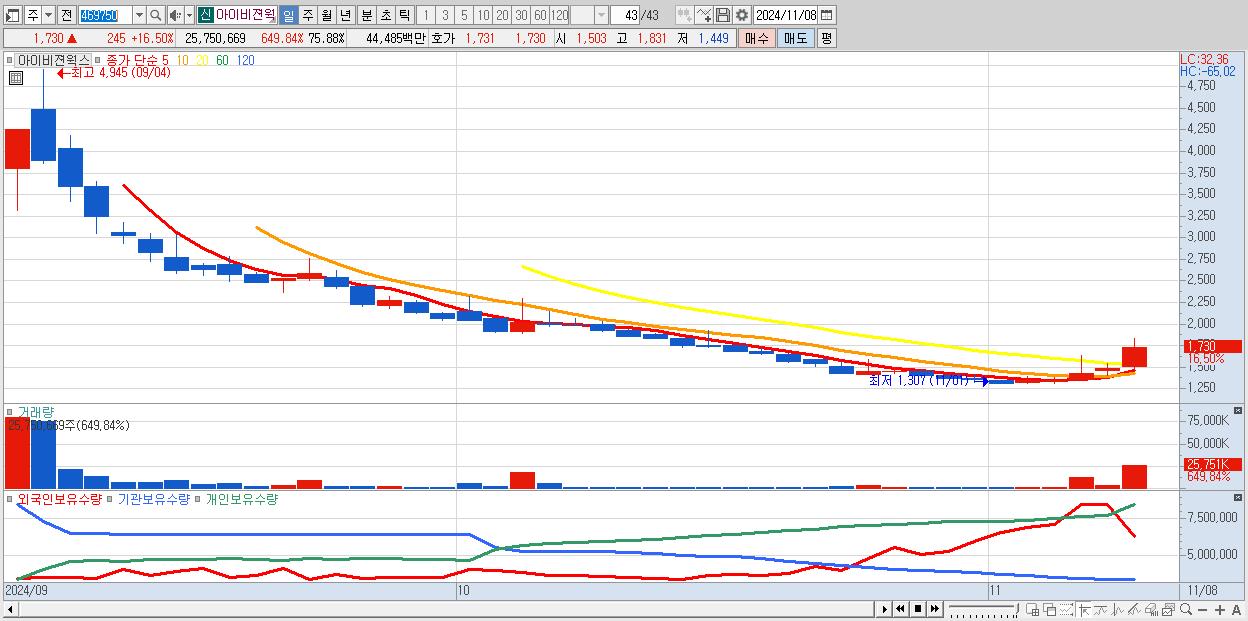The image size is (1248, 621).
Task: Play chart replay with play button
Action: [885, 609]
